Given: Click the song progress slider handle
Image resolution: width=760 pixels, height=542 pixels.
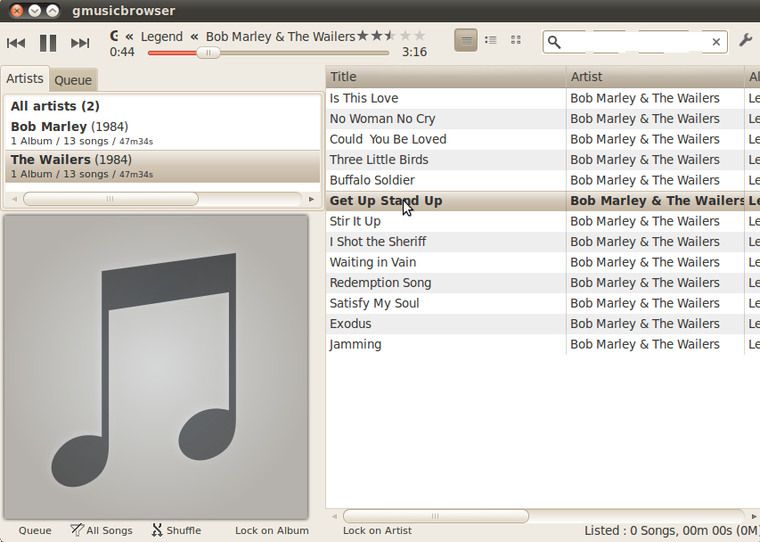Looking at the screenshot, I should click(x=208, y=52).
